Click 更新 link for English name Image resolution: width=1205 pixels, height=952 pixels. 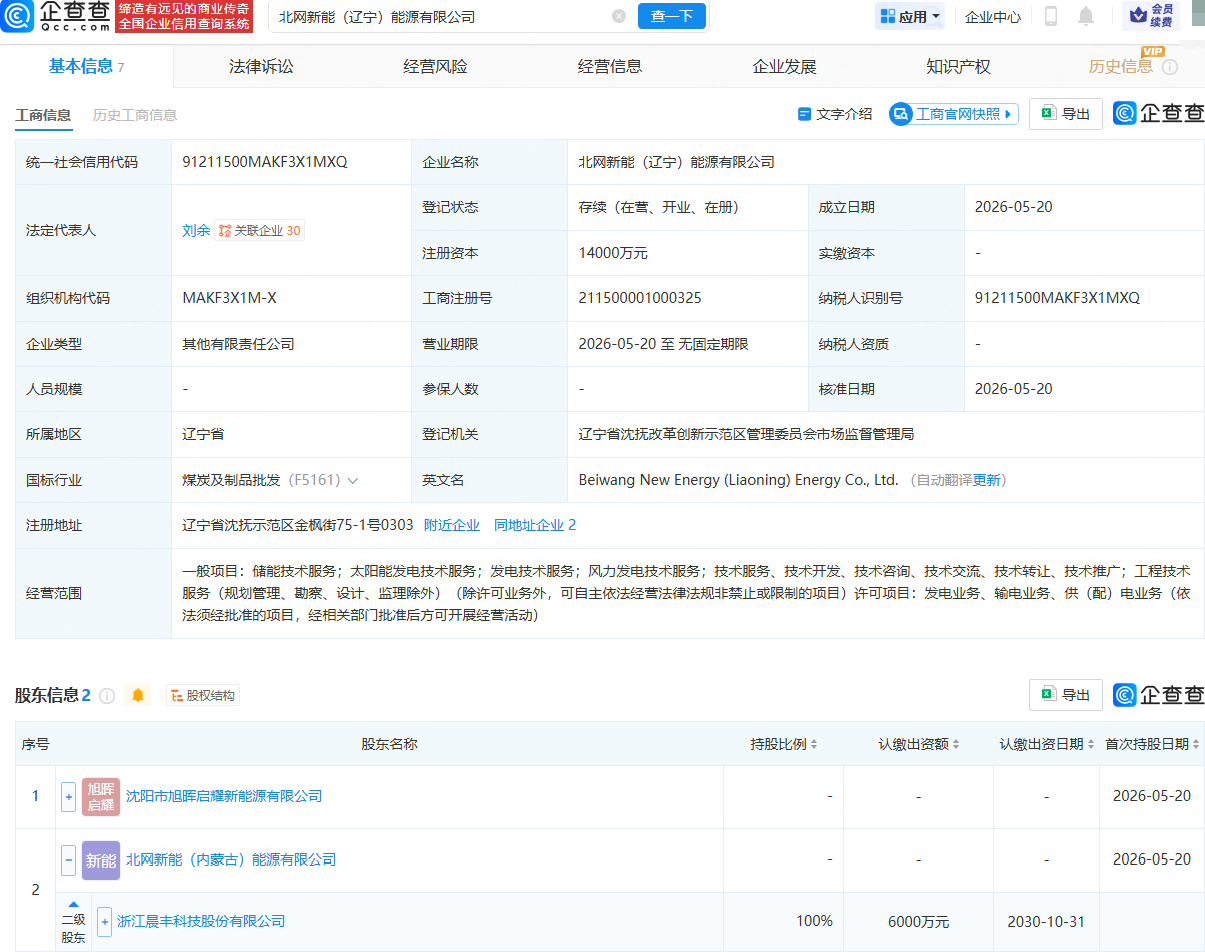click(x=986, y=480)
